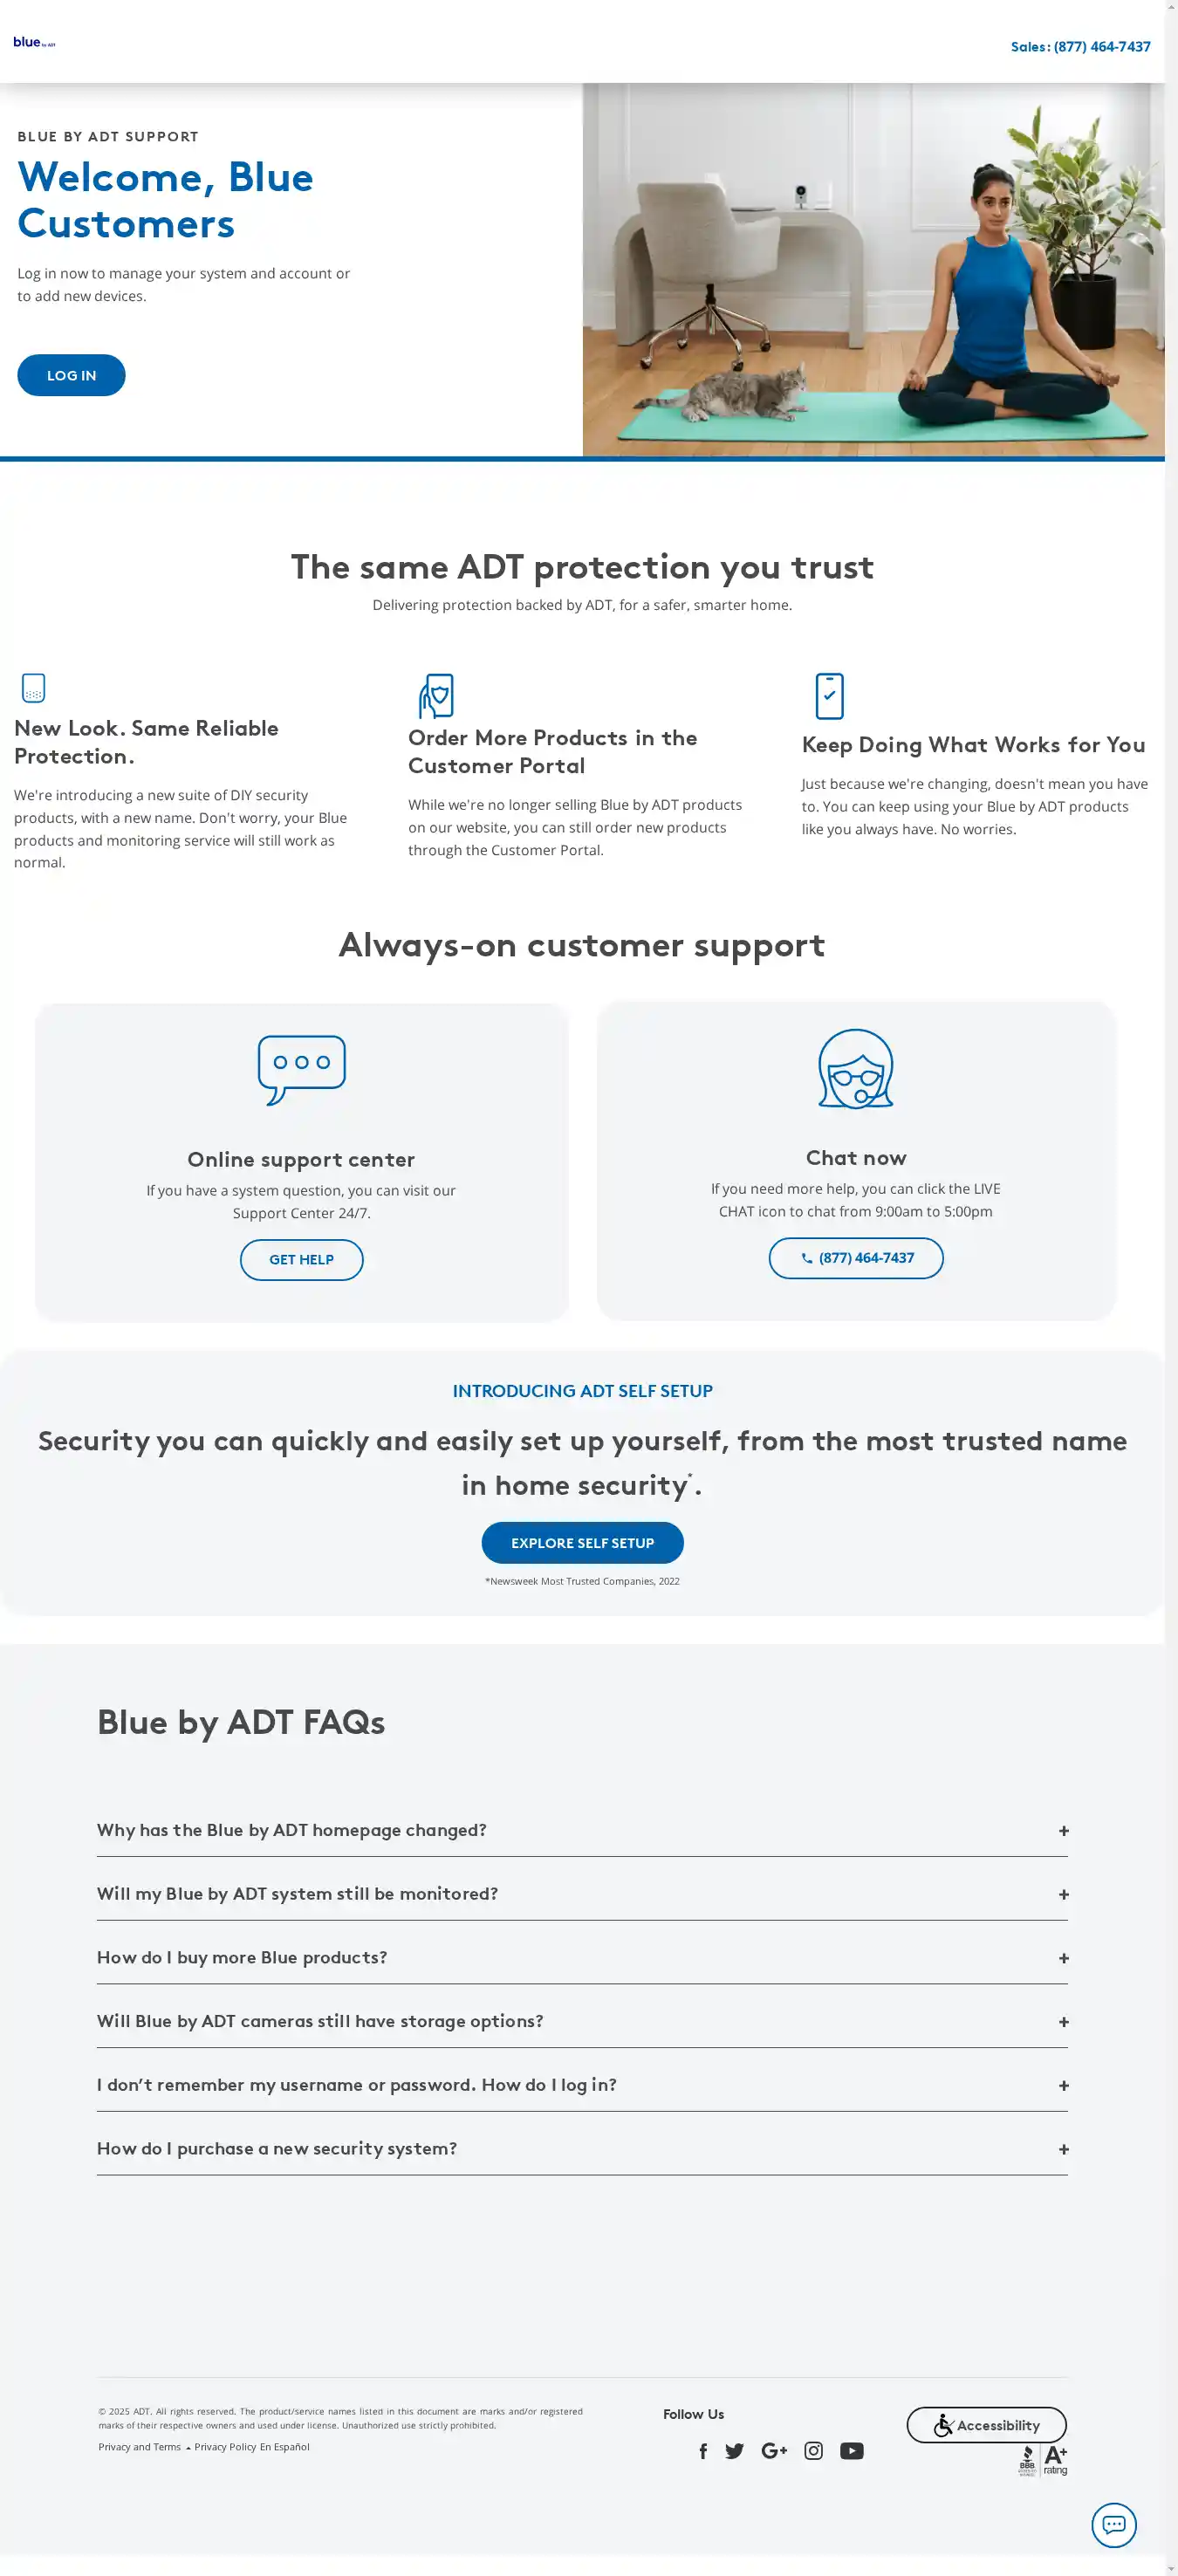The height and width of the screenshot is (2576, 1178).
Task: Click the Accessibility button in footer
Action: 986,2425
